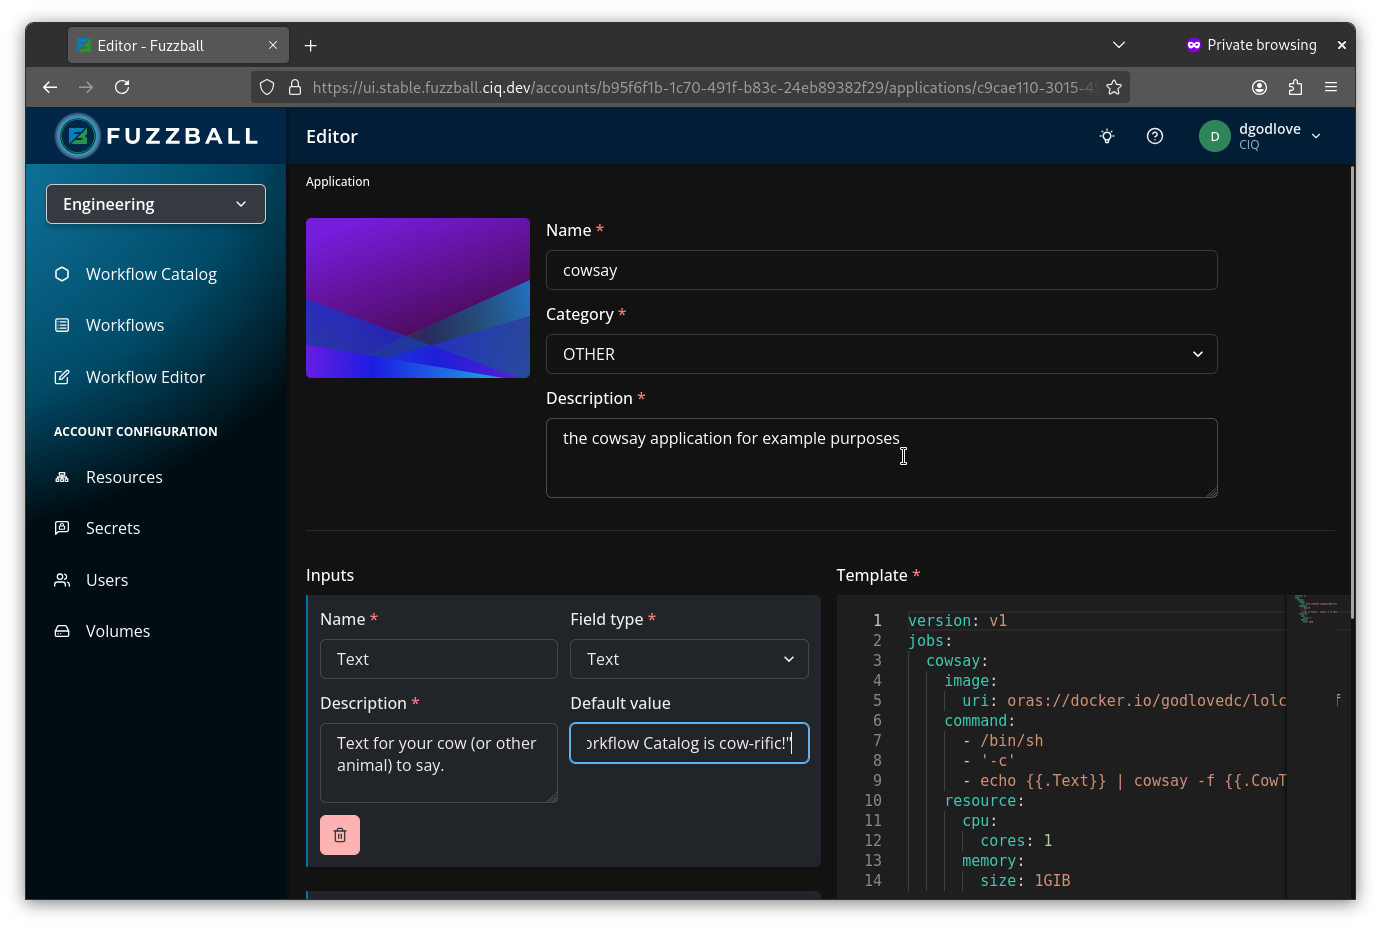Click the Workflow Editor pencil icon
This screenshot has width=1381, height=928.
point(61,376)
